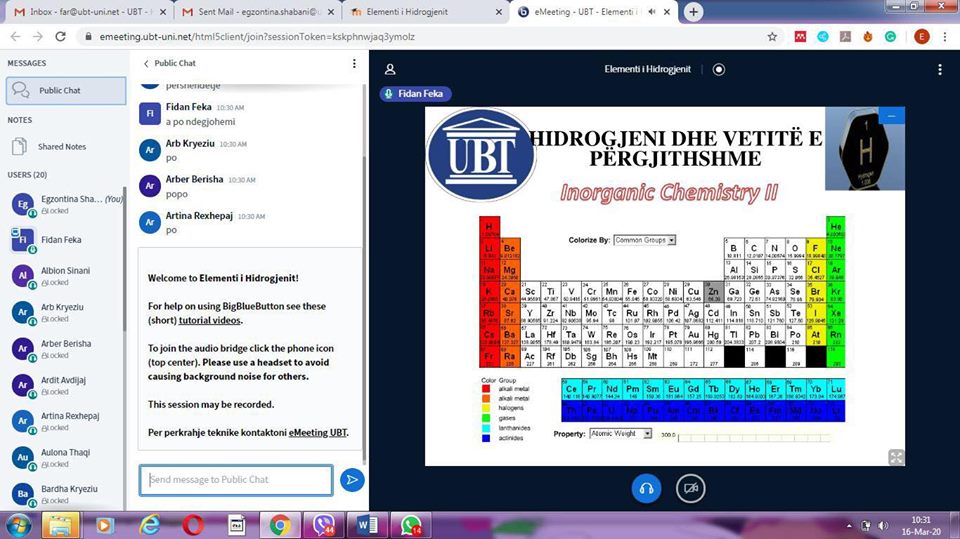This screenshot has width=960, height=539.
Task: Click the send message arrow button
Action: tap(352, 480)
